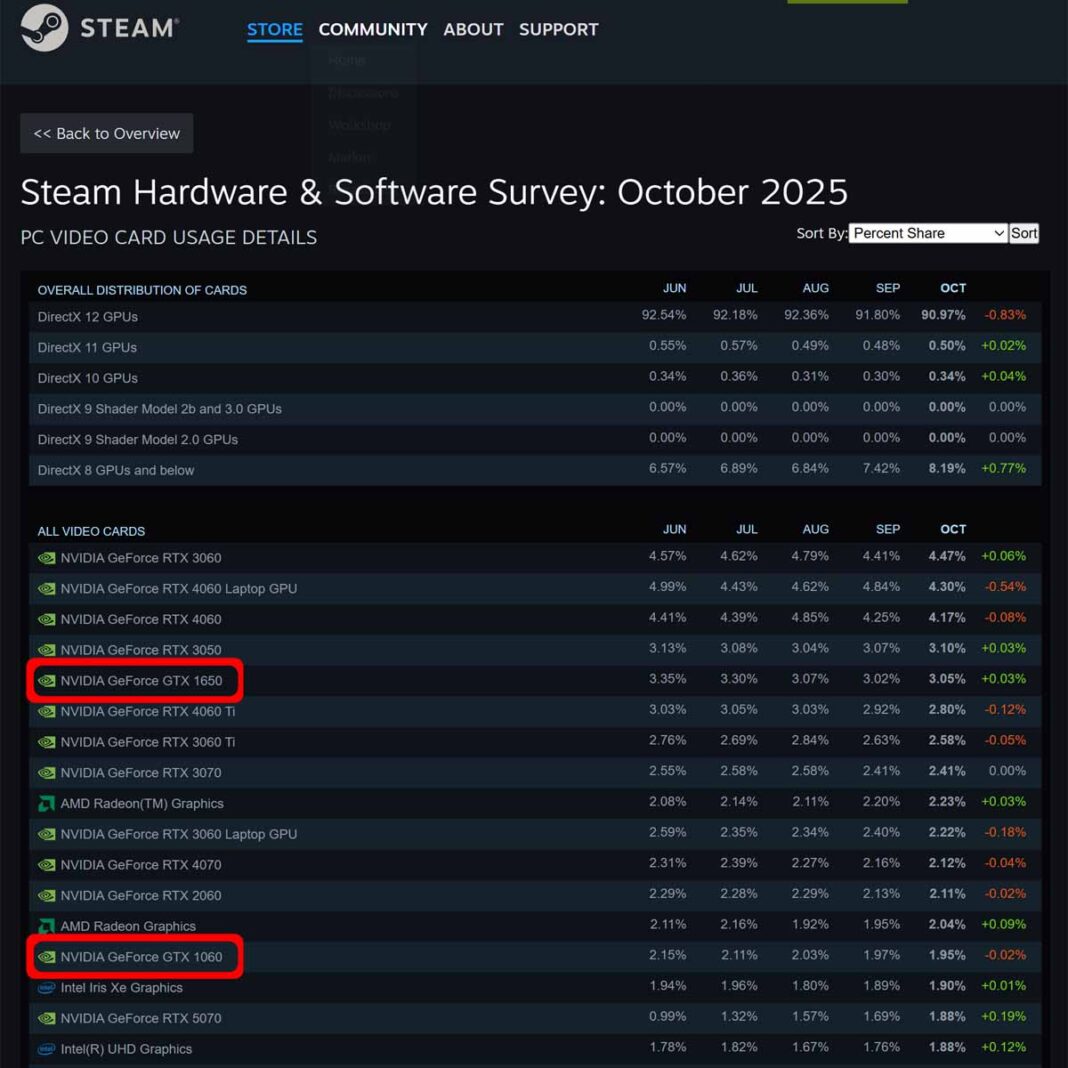Open the Support page

click(558, 29)
